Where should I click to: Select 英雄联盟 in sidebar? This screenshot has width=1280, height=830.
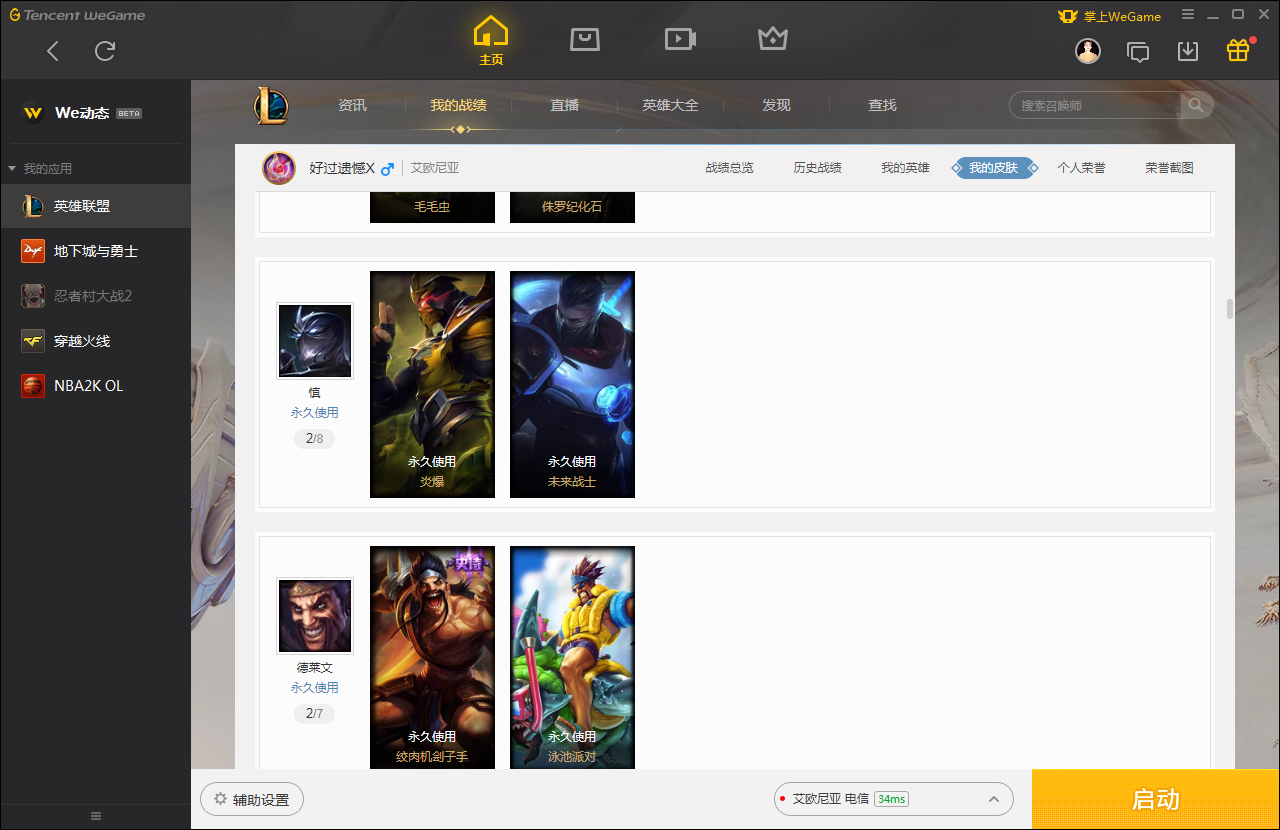(95, 206)
